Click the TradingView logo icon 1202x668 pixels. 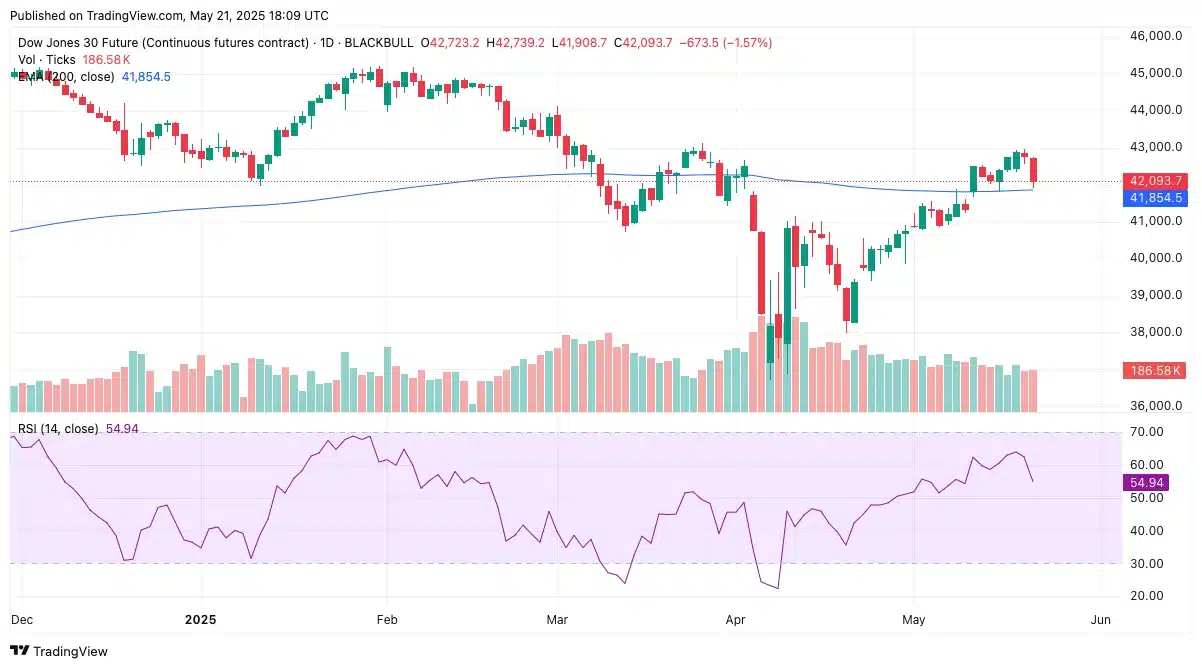coord(19,651)
